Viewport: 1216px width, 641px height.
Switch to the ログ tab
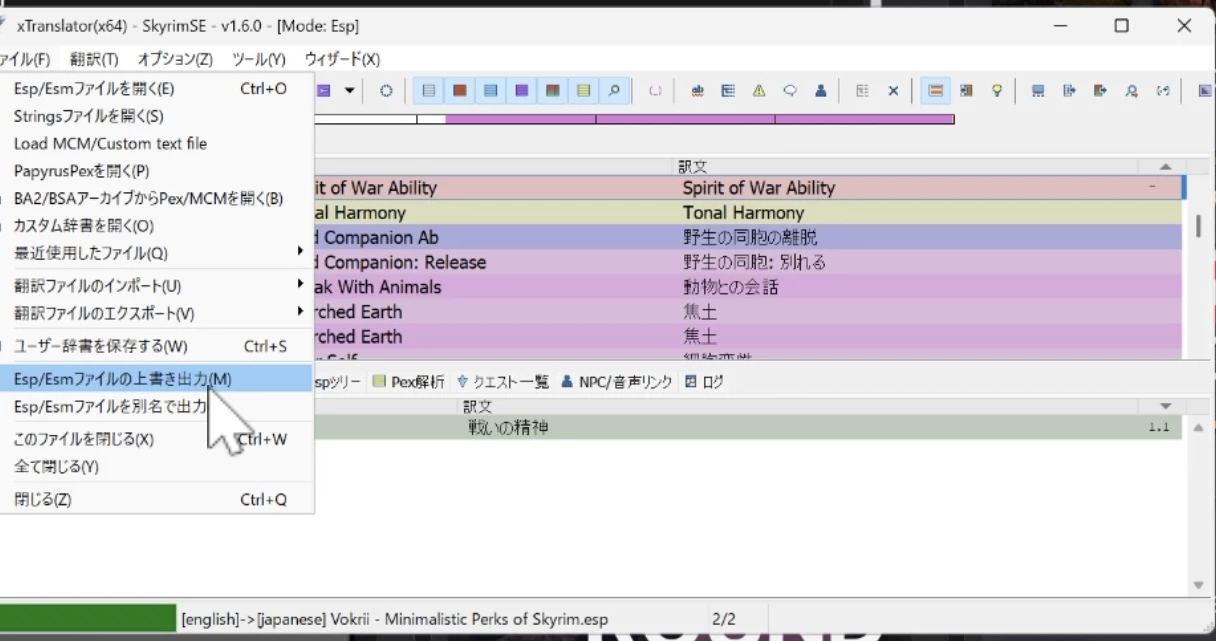704,381
